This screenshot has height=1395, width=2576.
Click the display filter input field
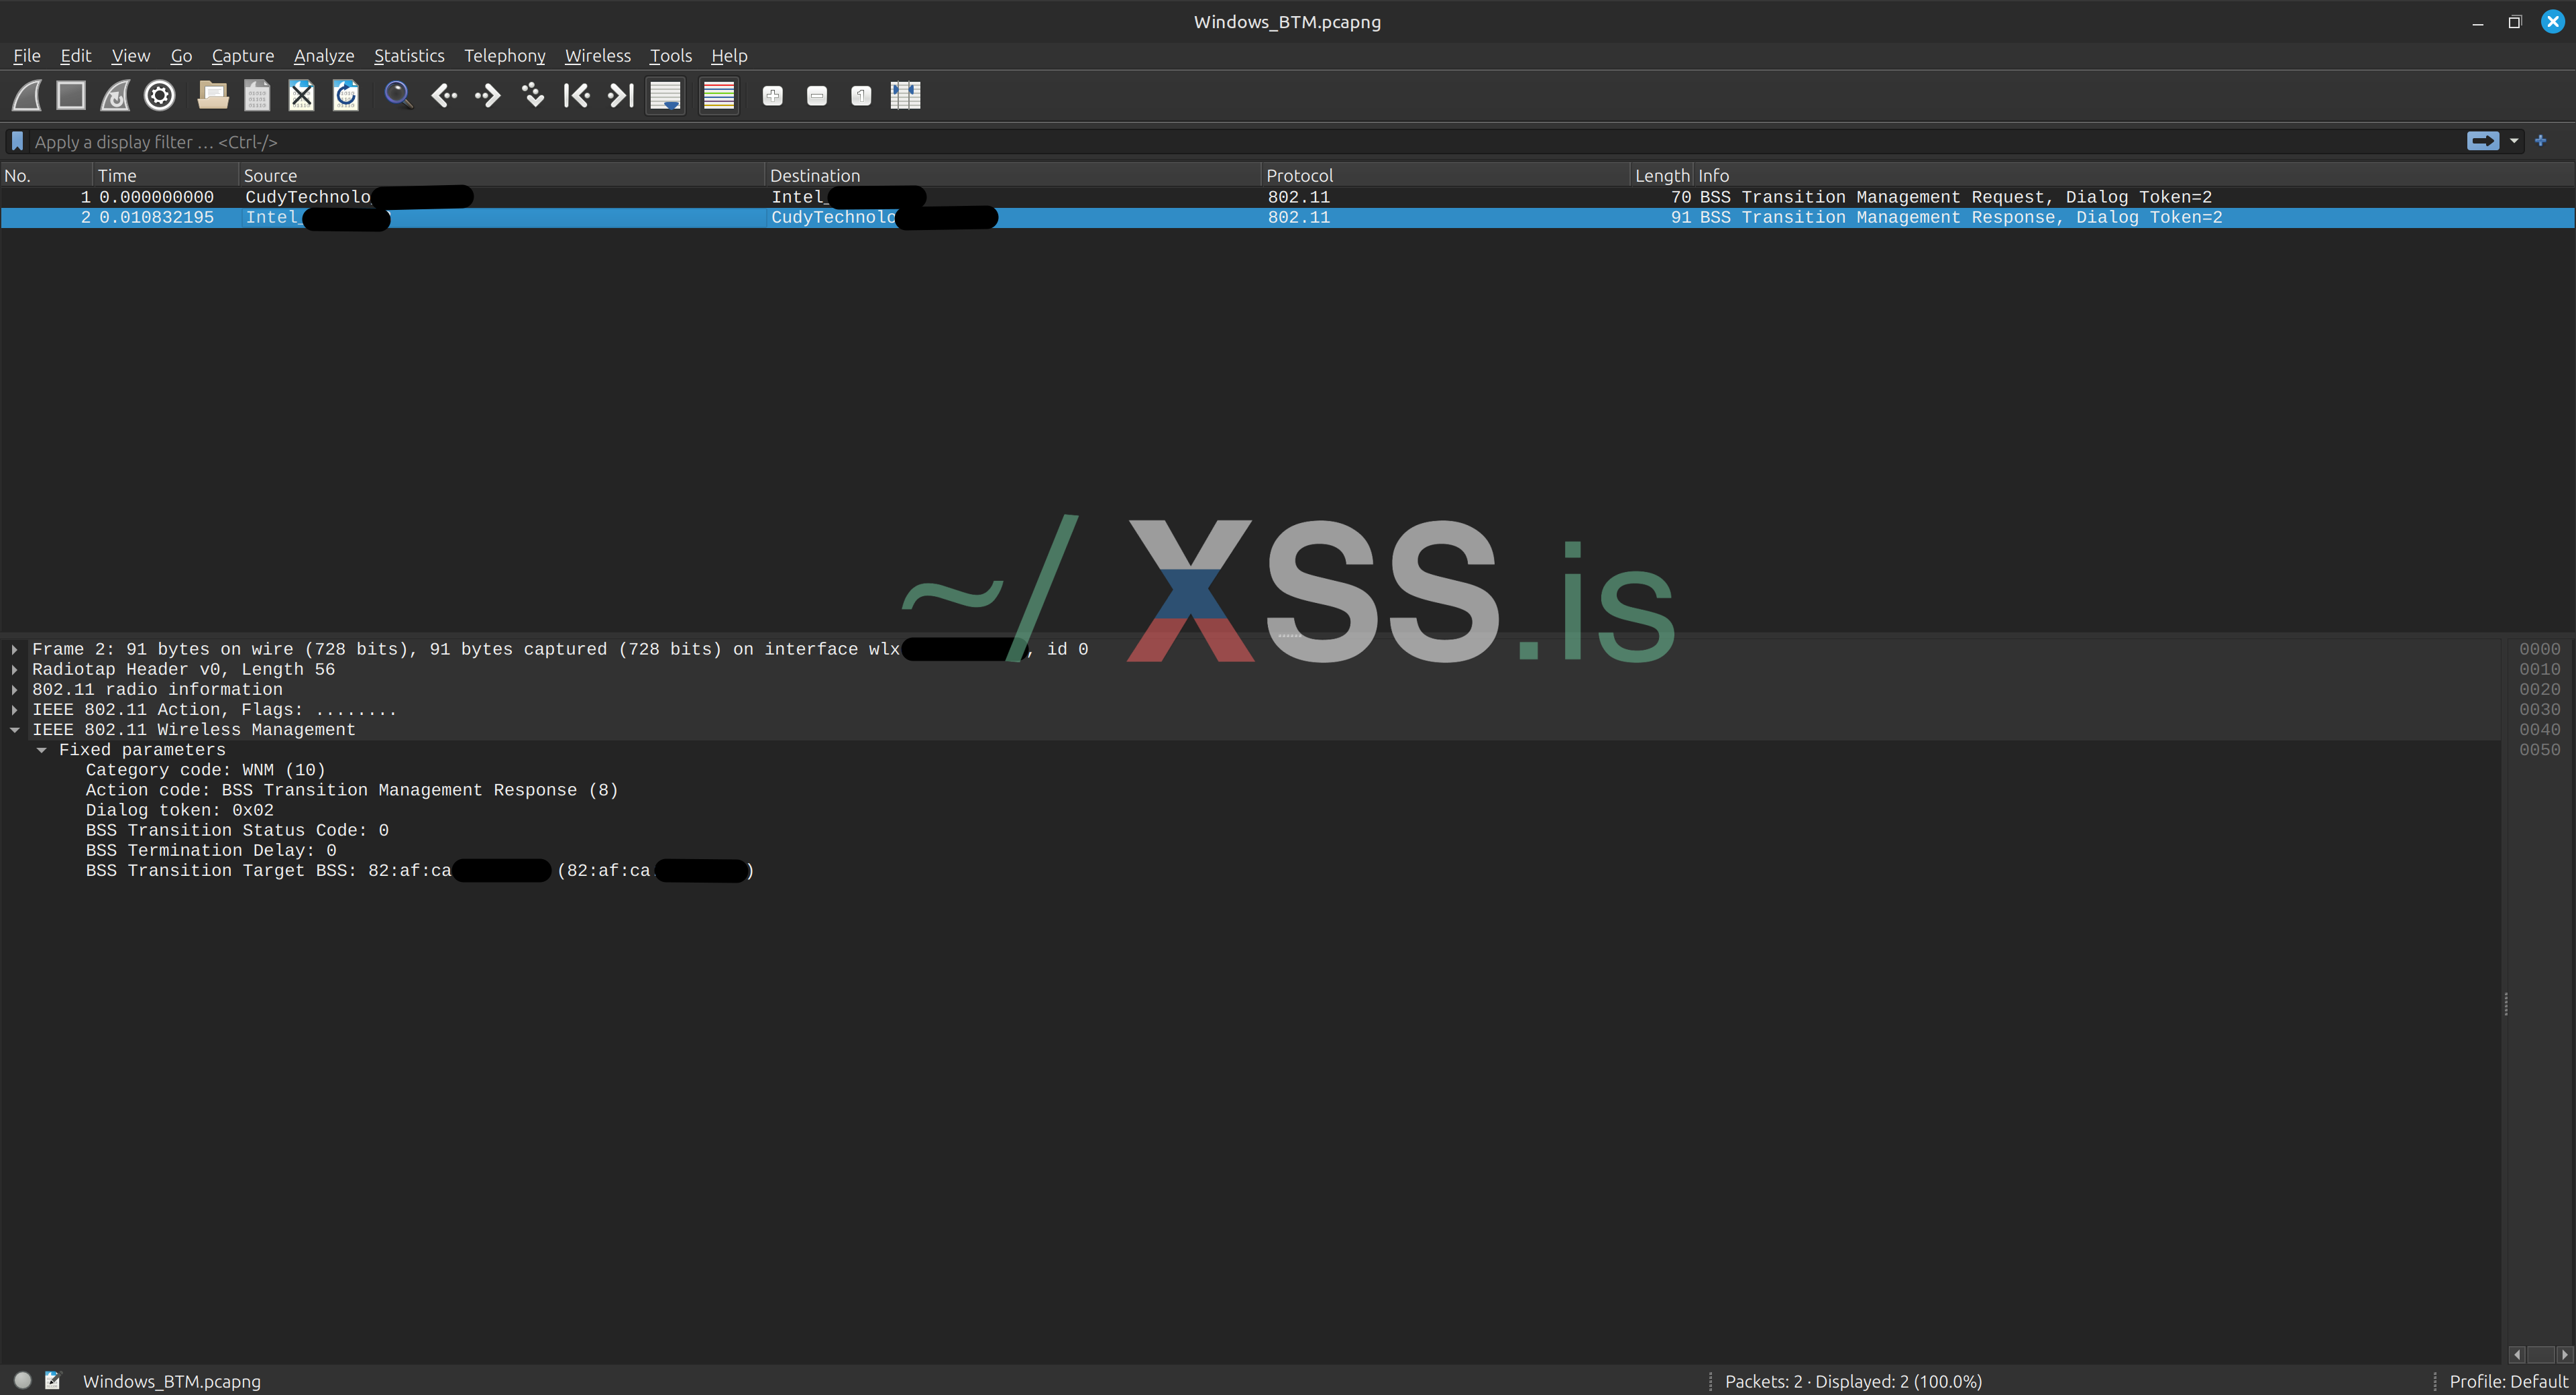click(1200, 142)
